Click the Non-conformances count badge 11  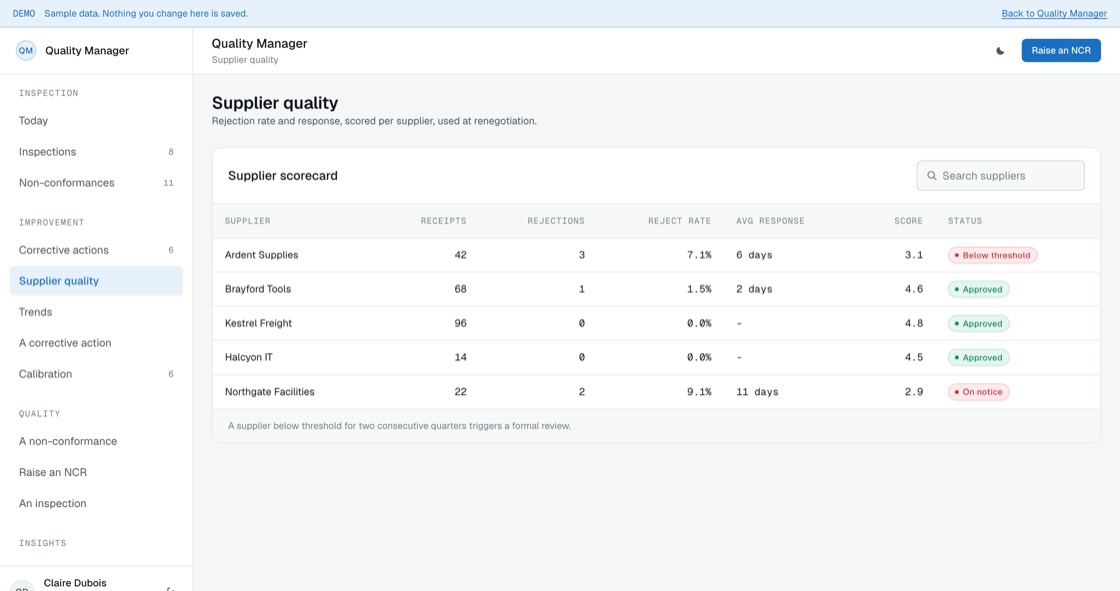168,183
